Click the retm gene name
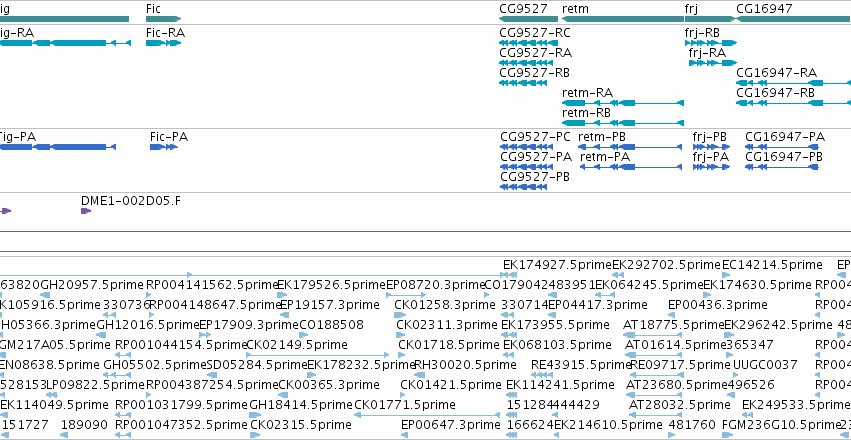This screenshot has height=440, width=851. [x=575, y=9]
